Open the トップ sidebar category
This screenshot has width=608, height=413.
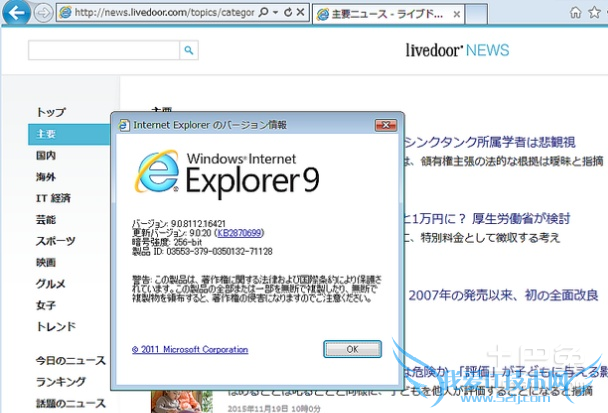pos(51,112)
